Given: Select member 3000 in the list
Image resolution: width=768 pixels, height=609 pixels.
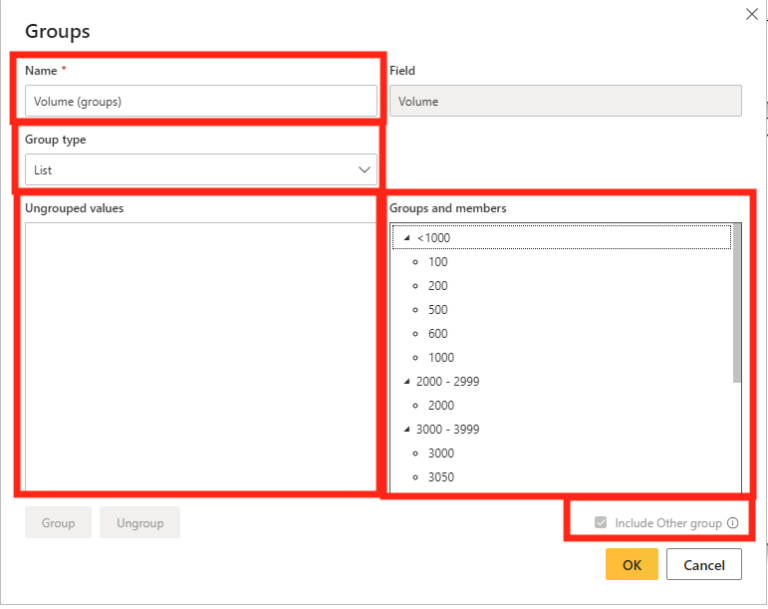Looking at the screenshot, I should [441, 453].
